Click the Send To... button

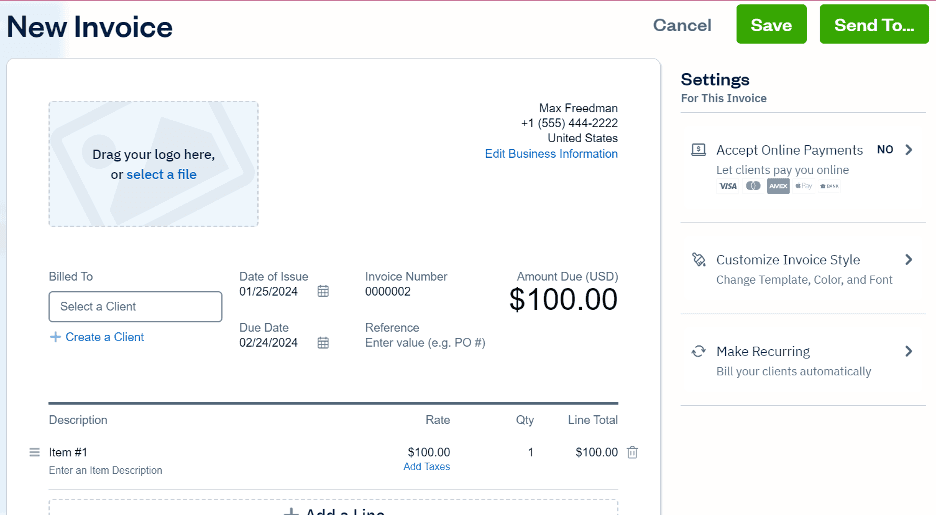tap(874, 25)
